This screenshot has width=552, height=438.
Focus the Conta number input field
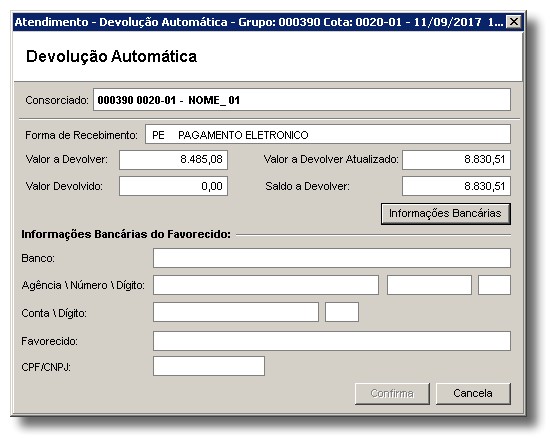[x=236, y=312]
